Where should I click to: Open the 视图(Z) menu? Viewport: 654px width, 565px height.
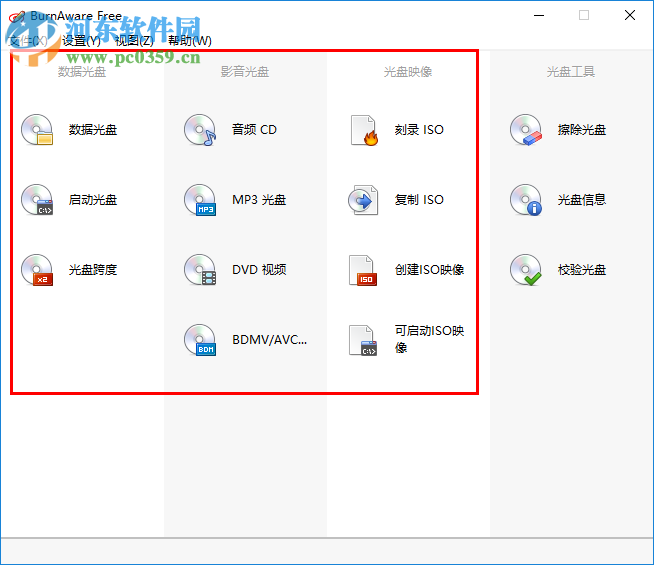134,41
